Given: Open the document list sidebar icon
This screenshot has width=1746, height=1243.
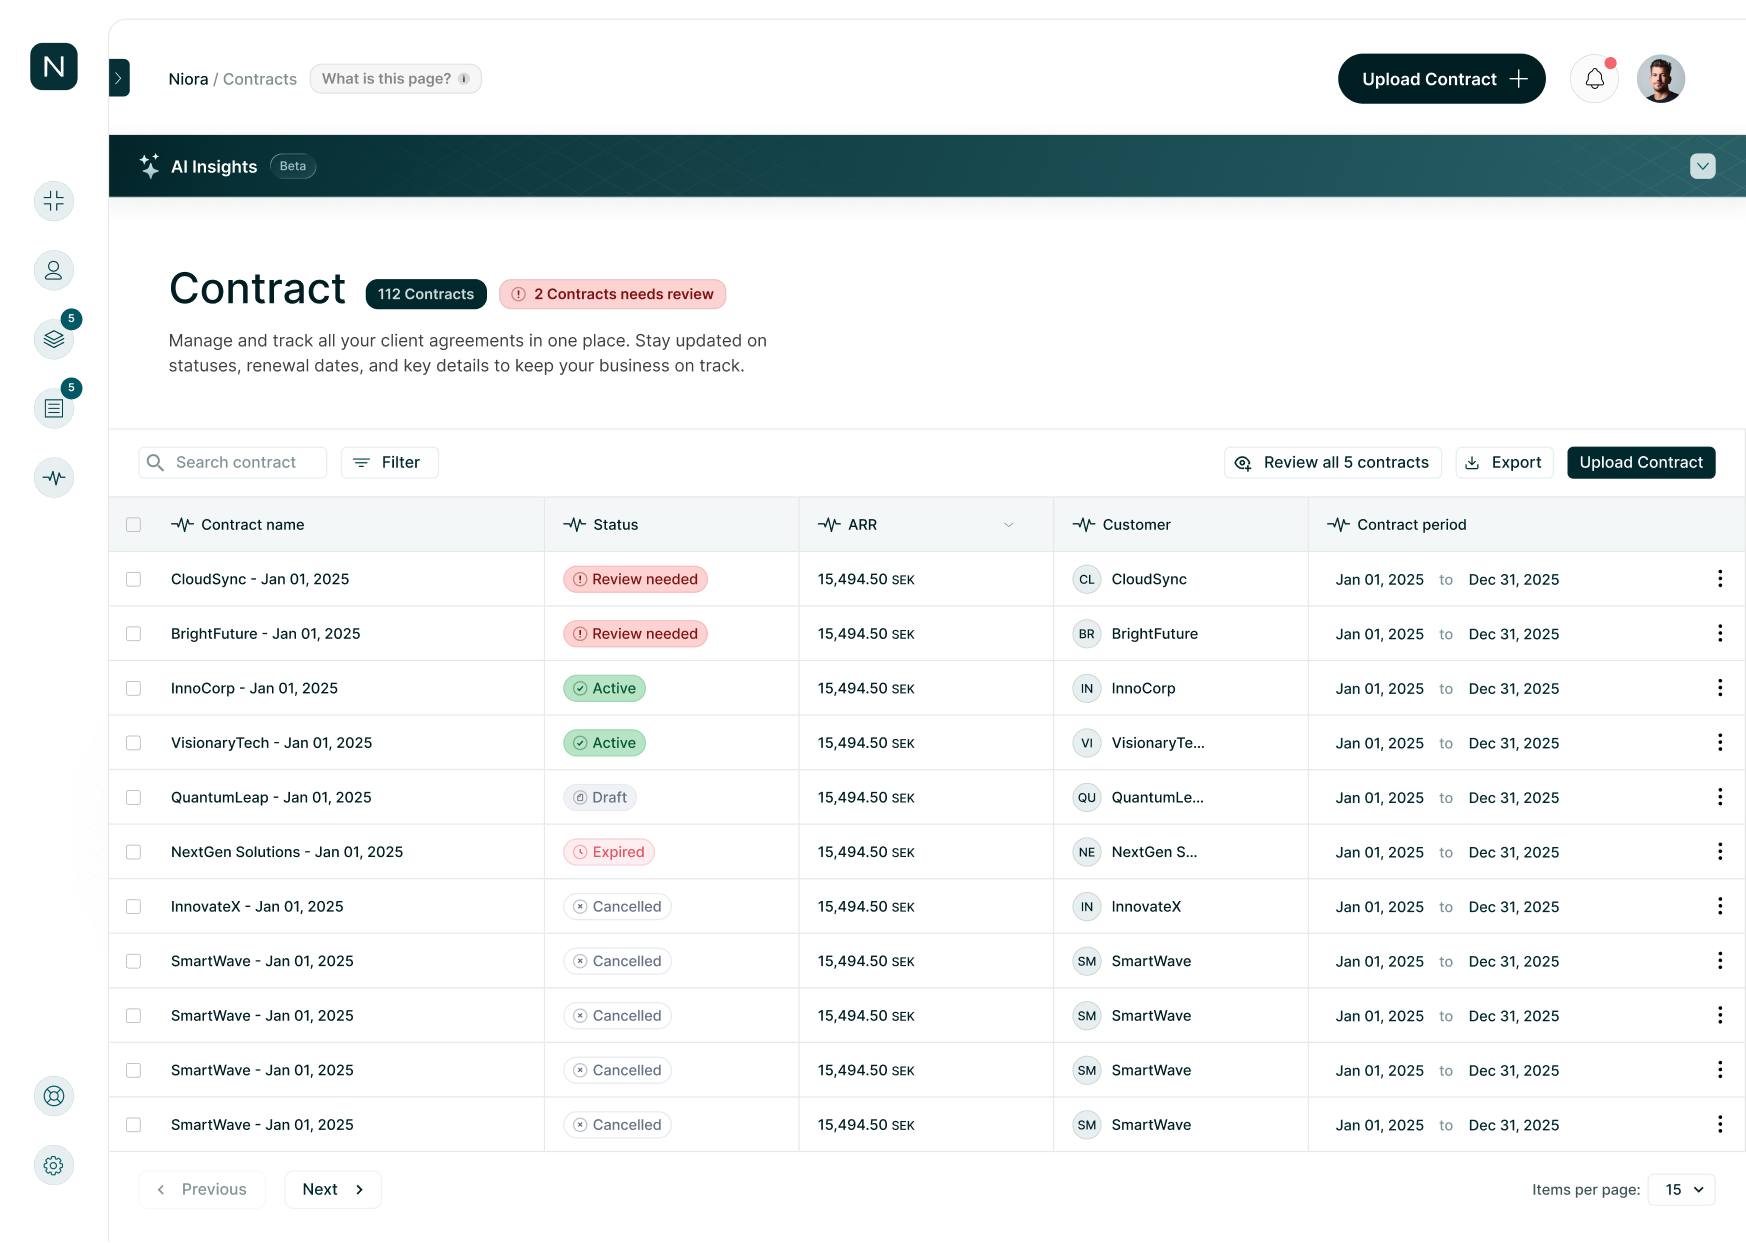Looking at the screenshot, I should point(54,408).
